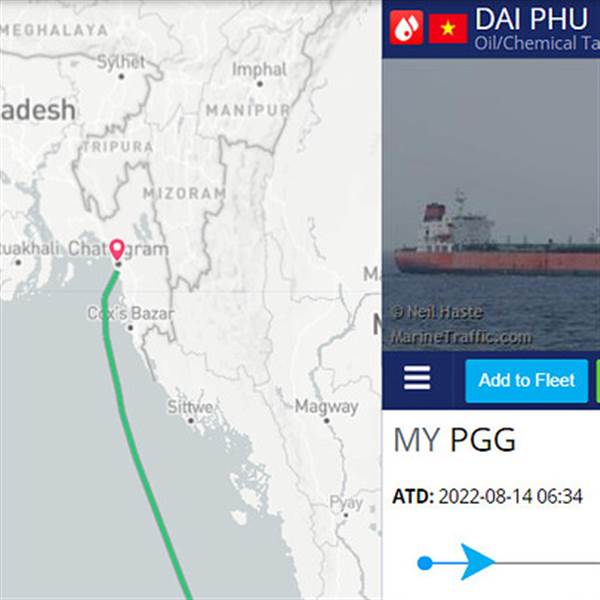Click the ATD departure time text
This screenshot has width=600, height=600.
(x=488, y=496)
